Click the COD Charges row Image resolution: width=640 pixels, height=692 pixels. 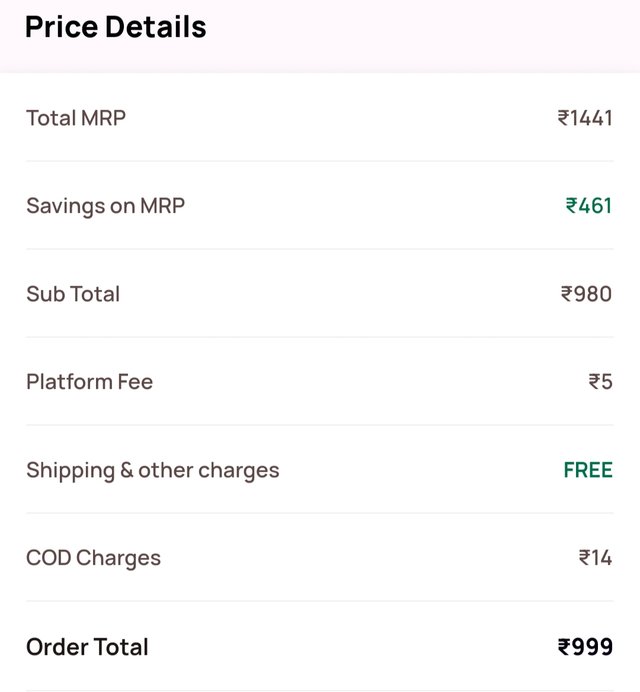pyautogui.click(x=320, y=558)
